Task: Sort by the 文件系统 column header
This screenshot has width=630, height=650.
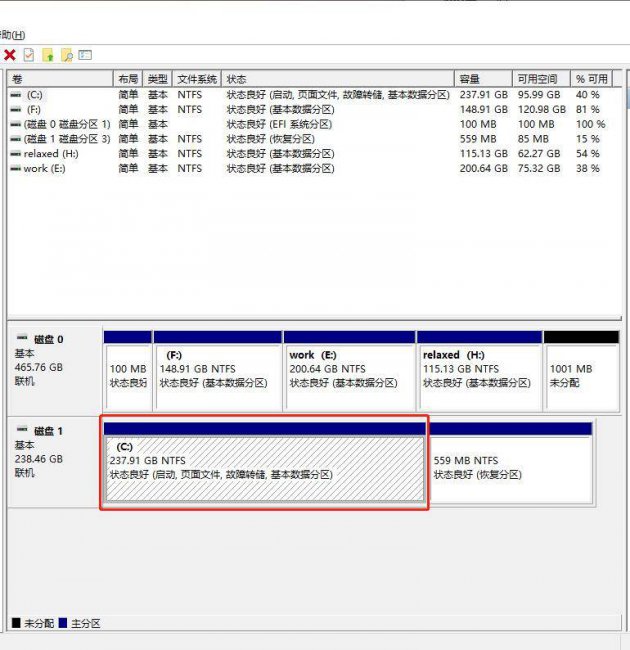Action: [197, 79]
